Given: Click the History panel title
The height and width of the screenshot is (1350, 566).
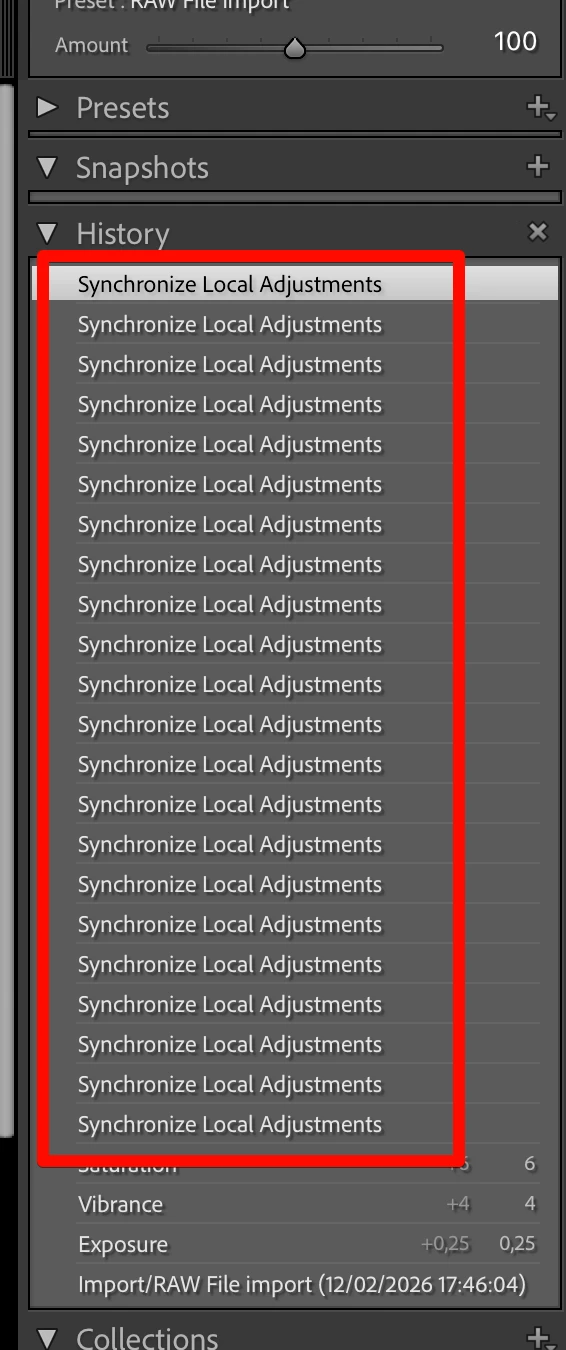Looking at the screenshot, I should tap(123, 233).
